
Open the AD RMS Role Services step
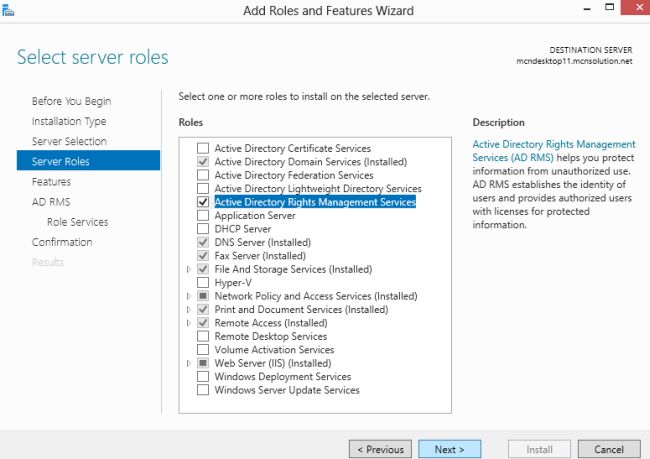point(77,222)
